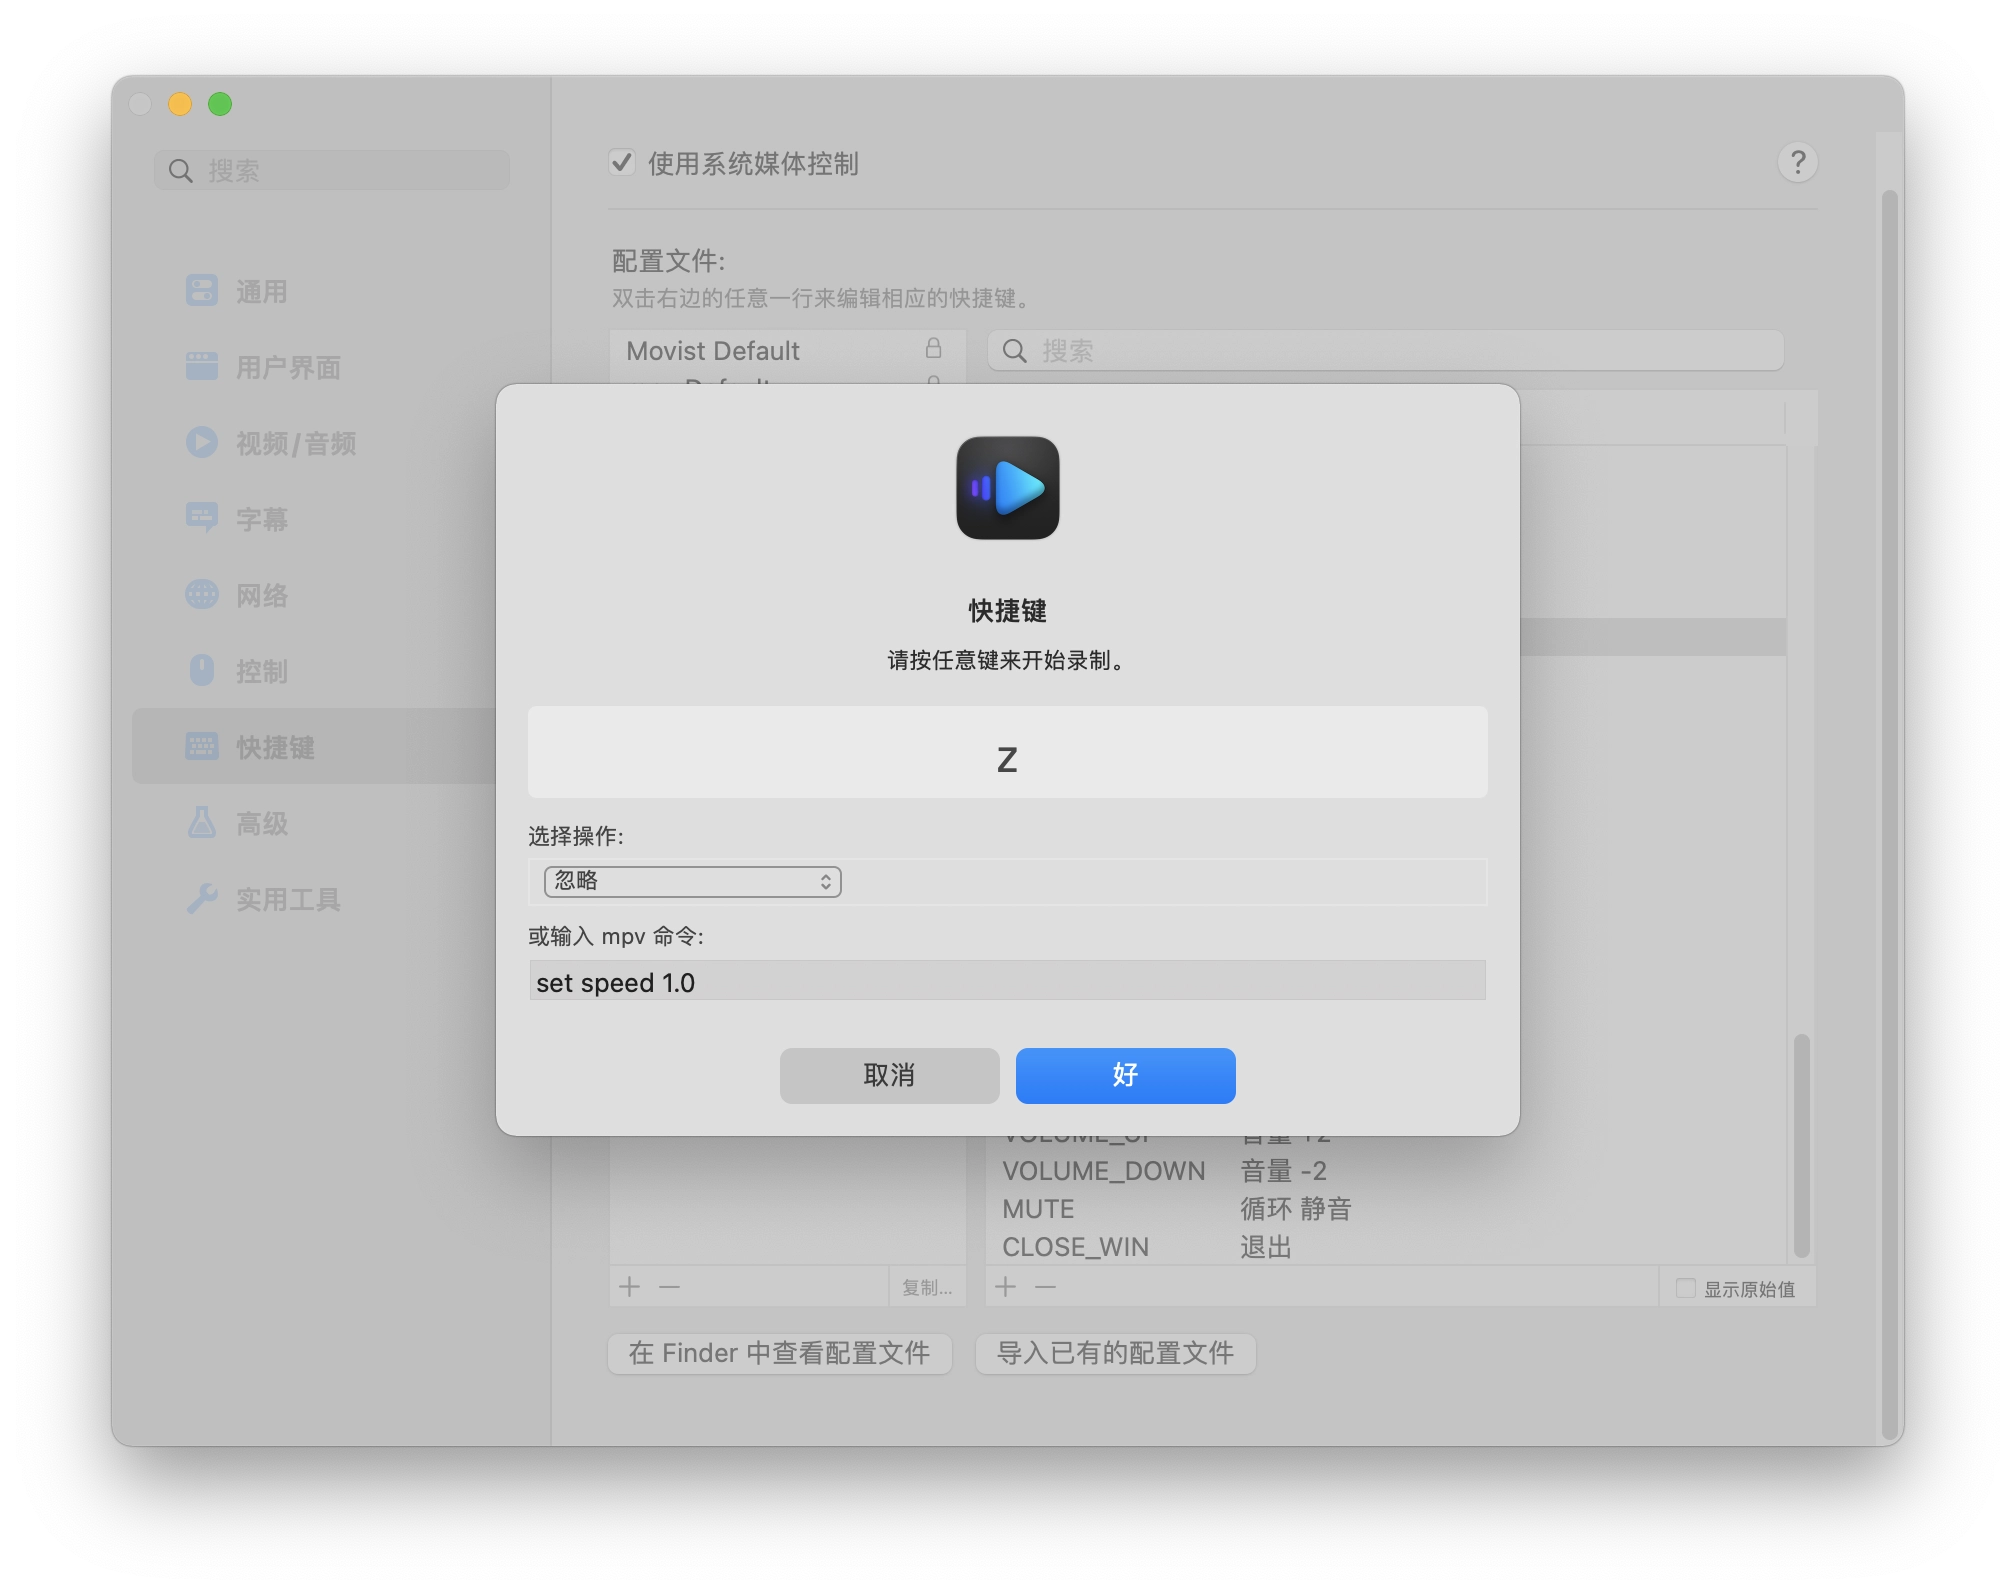The image size is (2016, 1594).
Task: Click the key bindings list vertical scrollbar
Action: point(1801,1145)
